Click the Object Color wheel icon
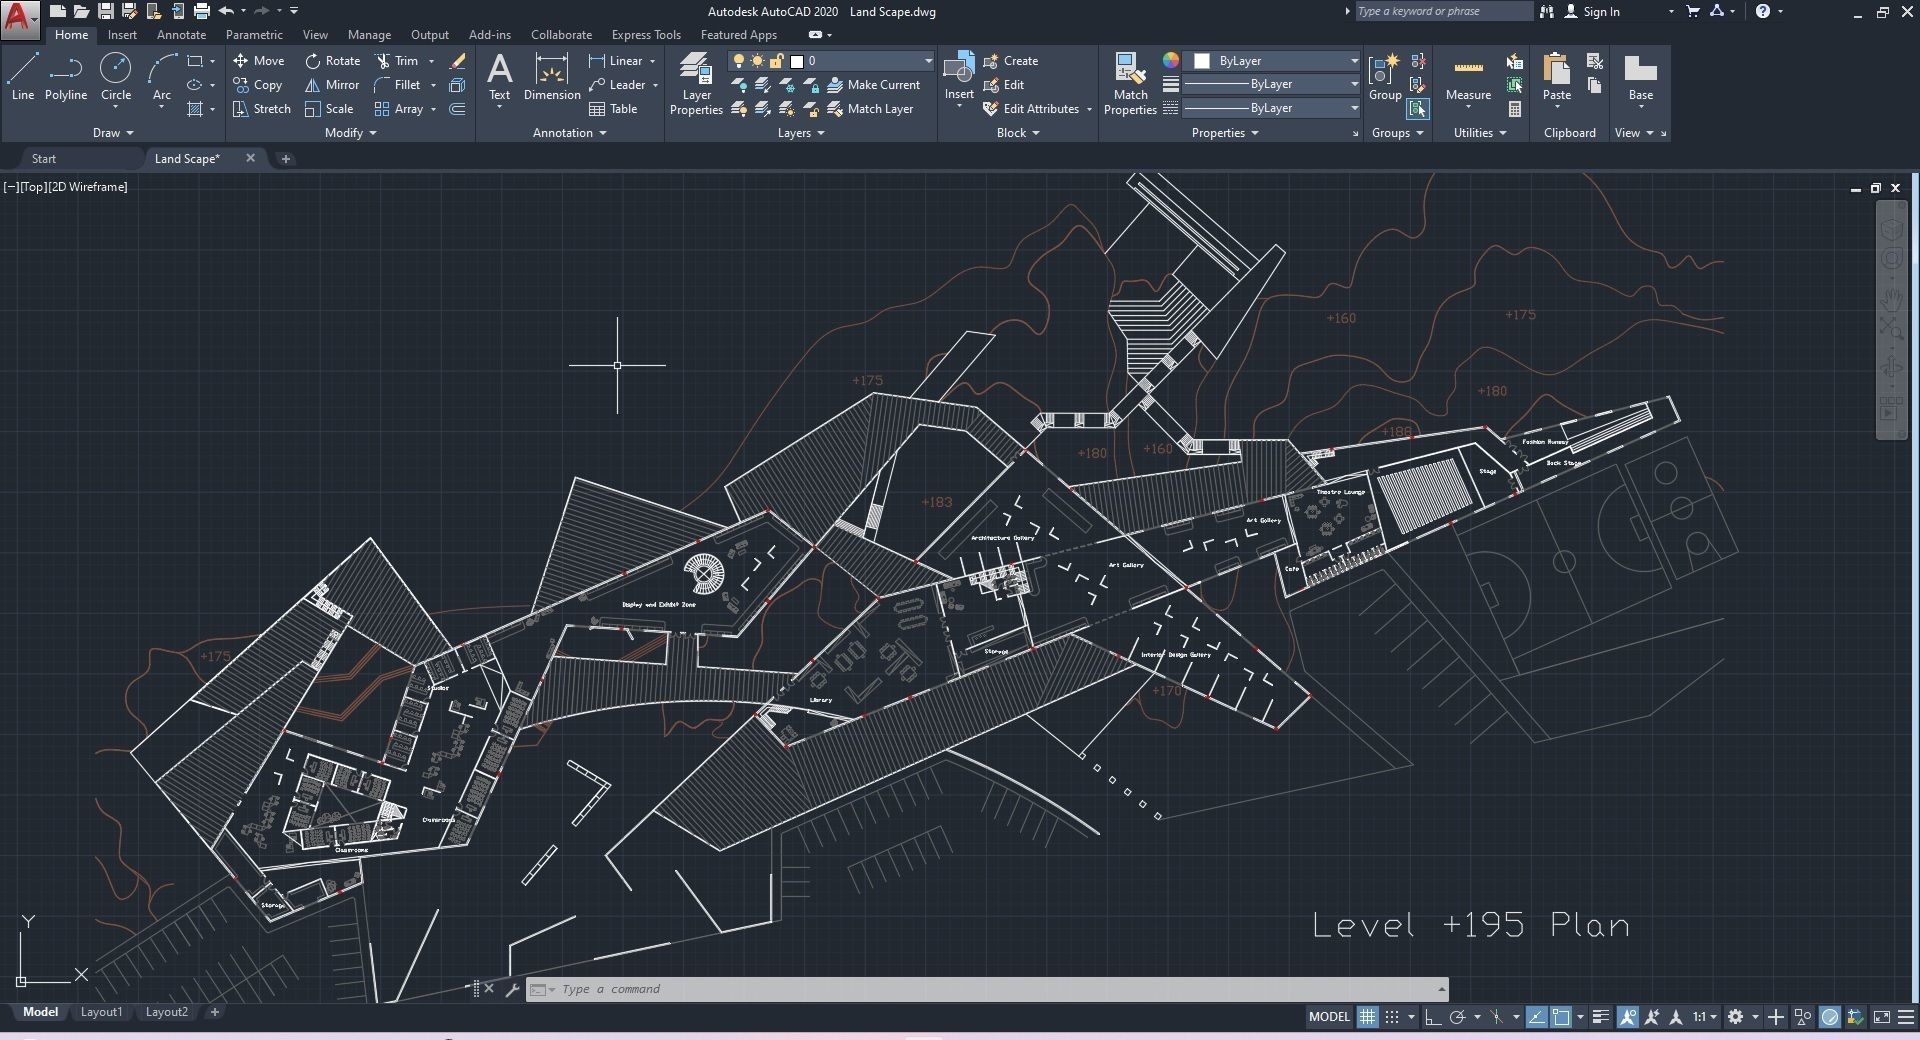Image resolution: width=1920 pixels, height=1040 pixels. pos(1171,61)
